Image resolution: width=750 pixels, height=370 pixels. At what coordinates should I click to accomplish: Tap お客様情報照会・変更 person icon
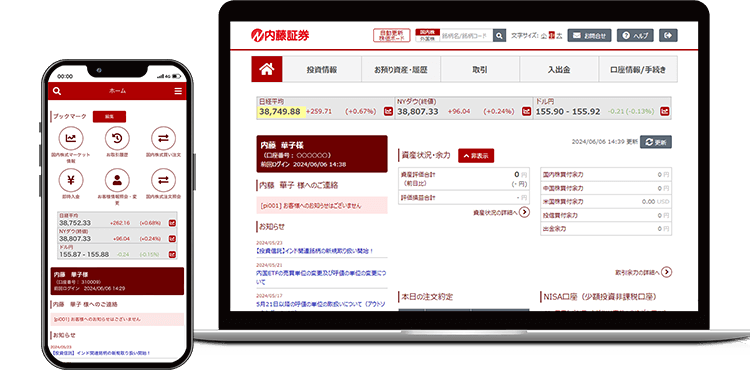(117, 180)
